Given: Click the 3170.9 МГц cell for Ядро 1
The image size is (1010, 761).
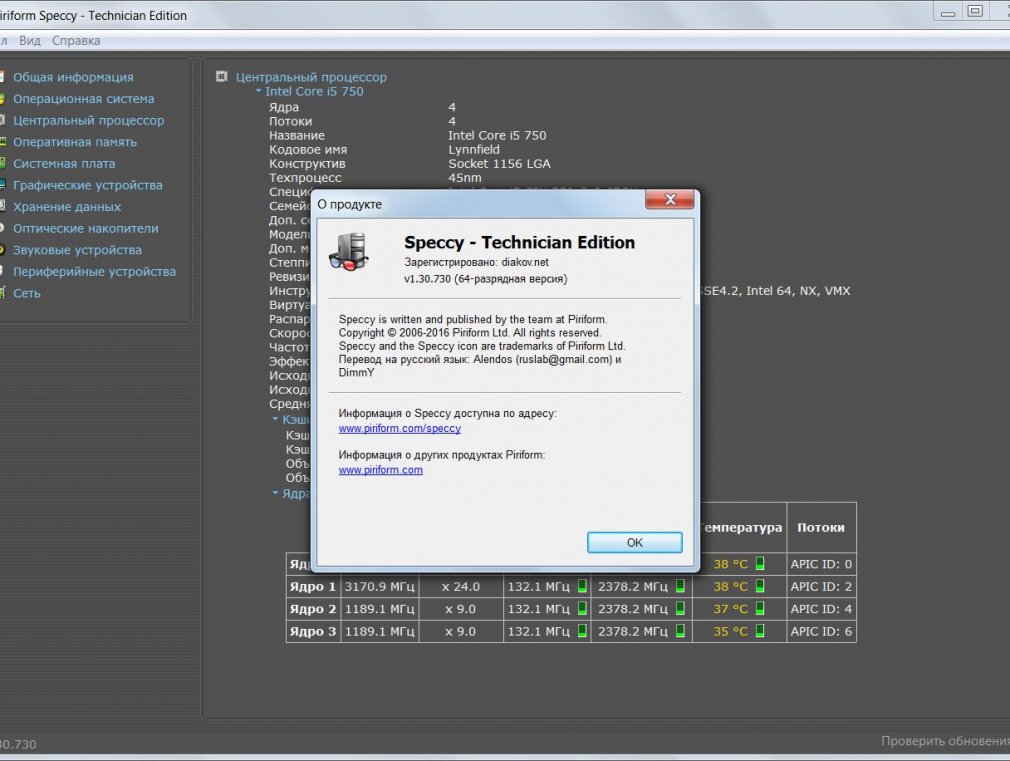Looking at the screenshot, I should point(379,586).
